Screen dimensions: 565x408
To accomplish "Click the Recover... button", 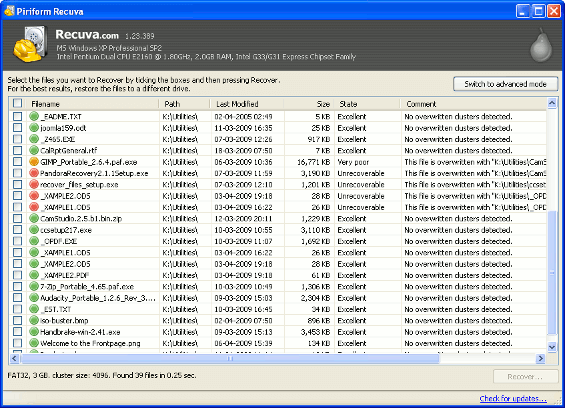I will click(x=525, y=377).
